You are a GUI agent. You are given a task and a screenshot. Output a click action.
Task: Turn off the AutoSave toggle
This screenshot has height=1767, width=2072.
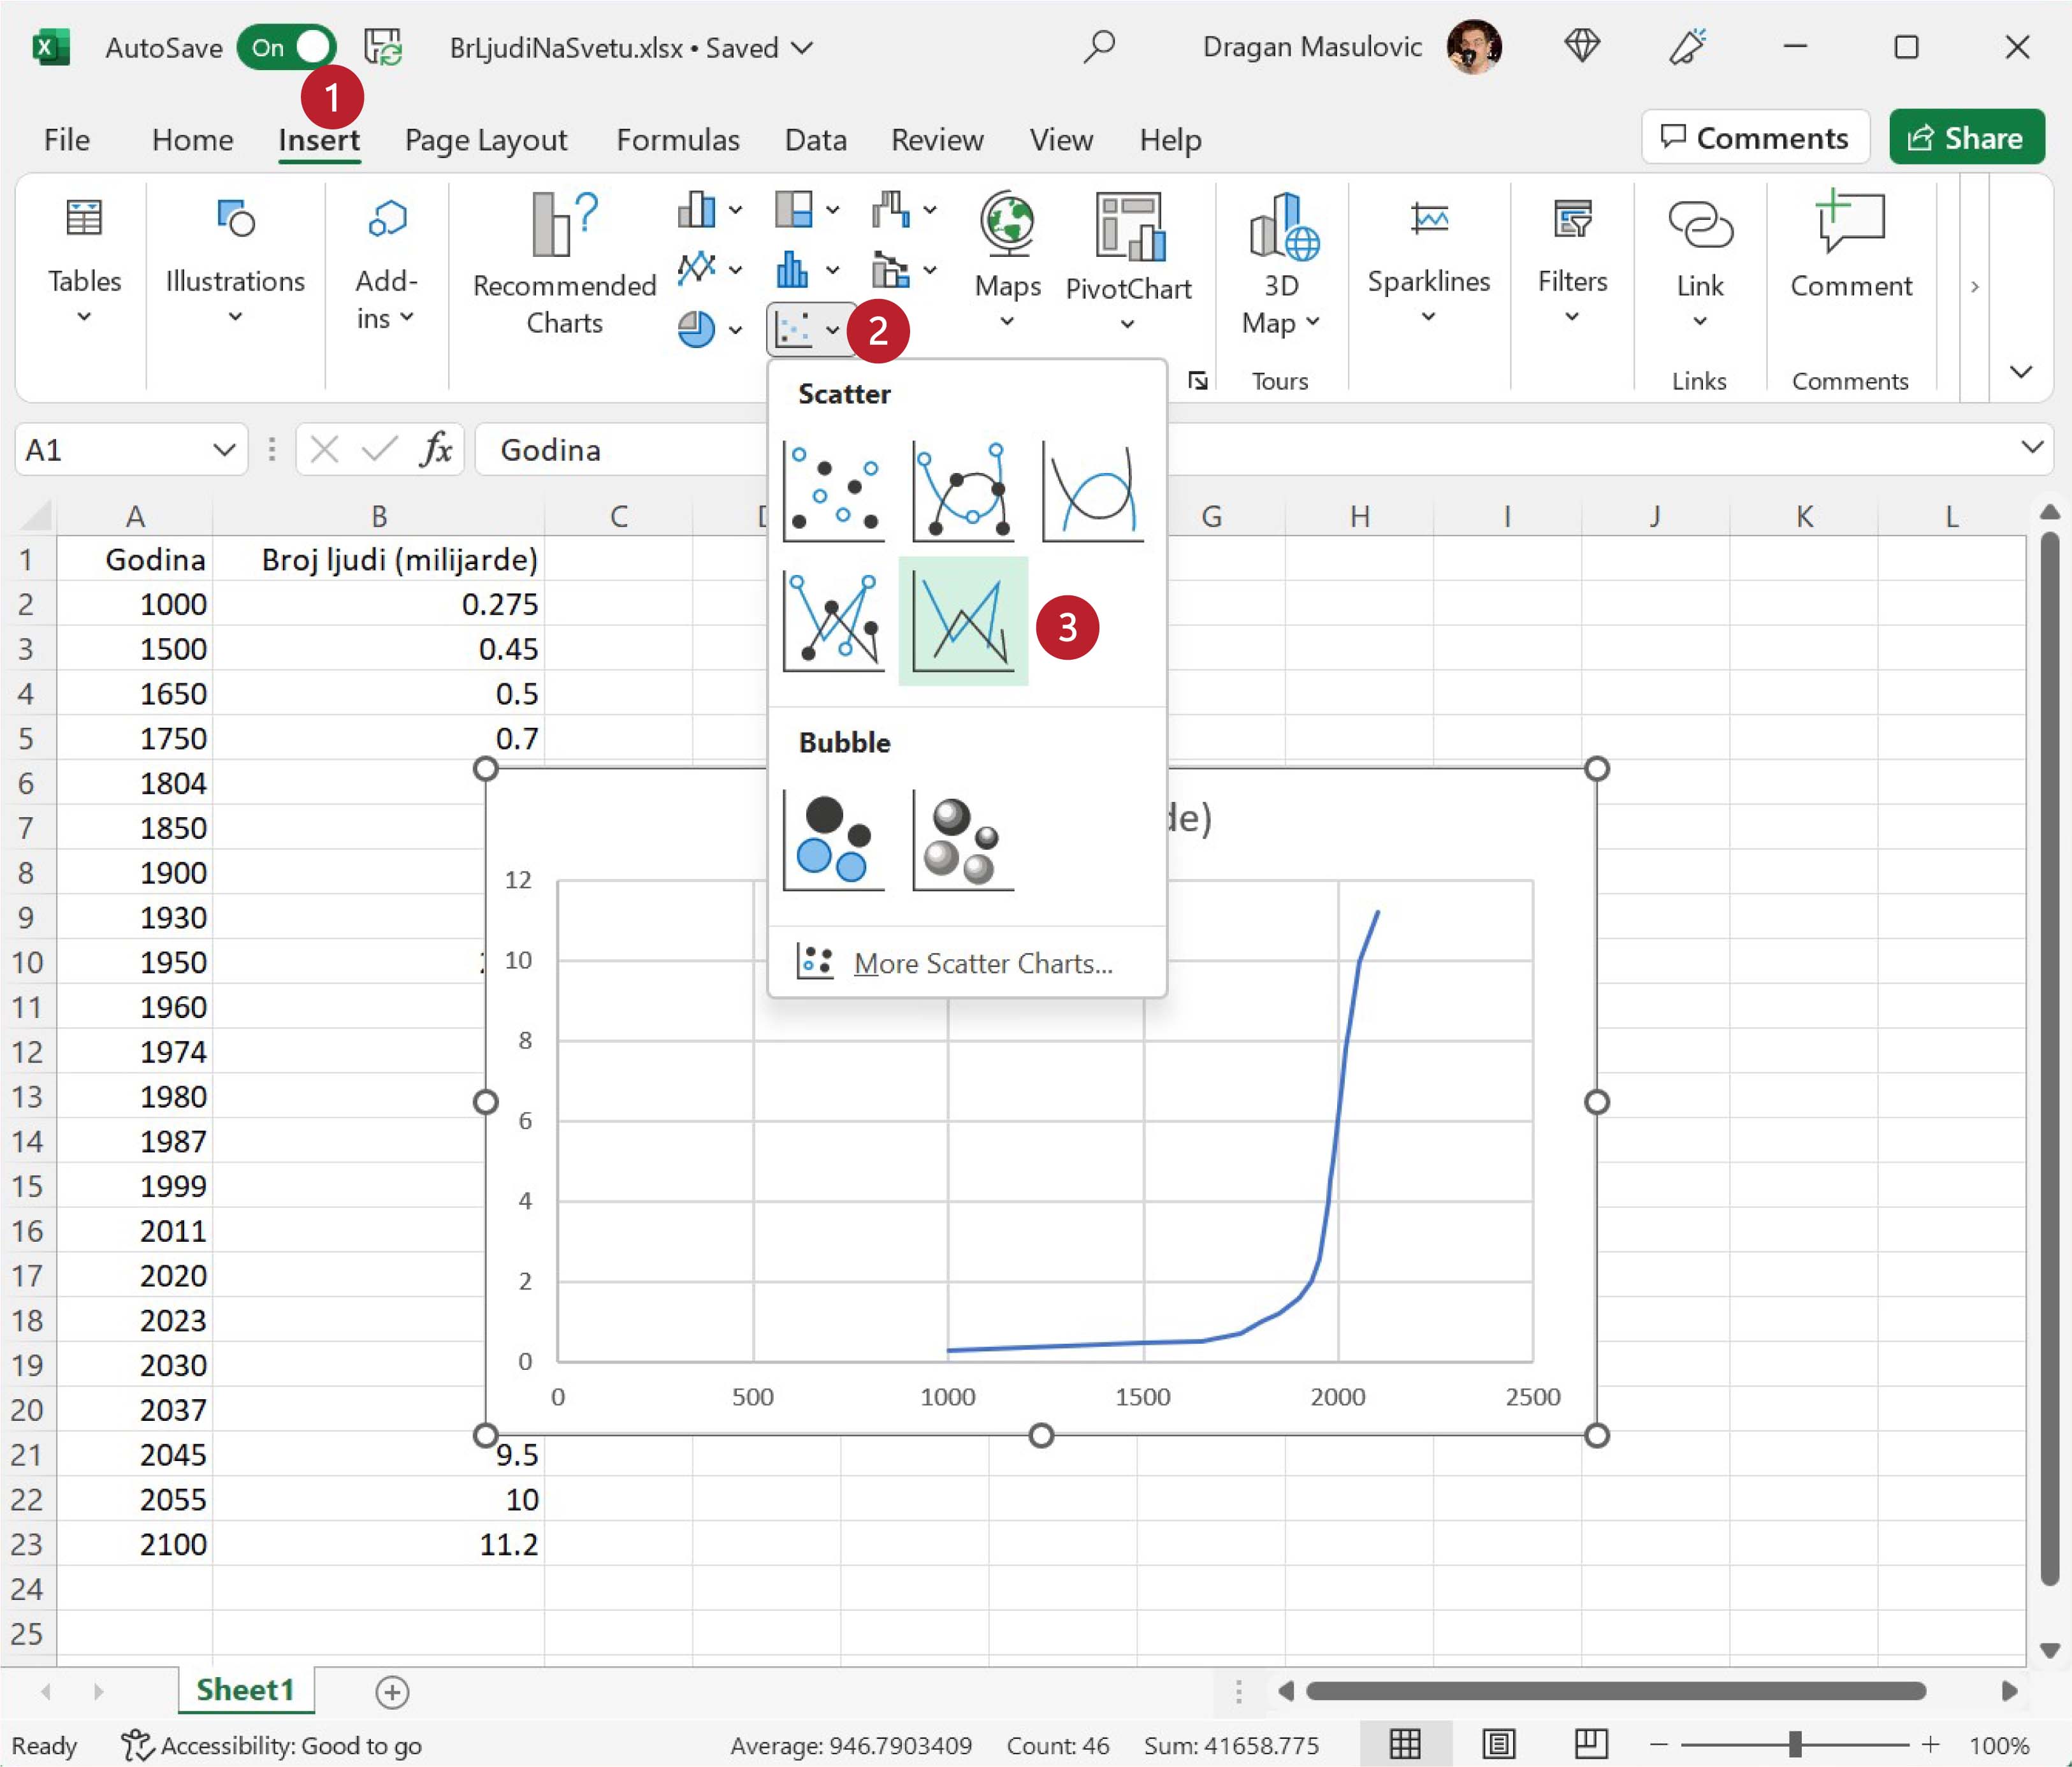287,47
